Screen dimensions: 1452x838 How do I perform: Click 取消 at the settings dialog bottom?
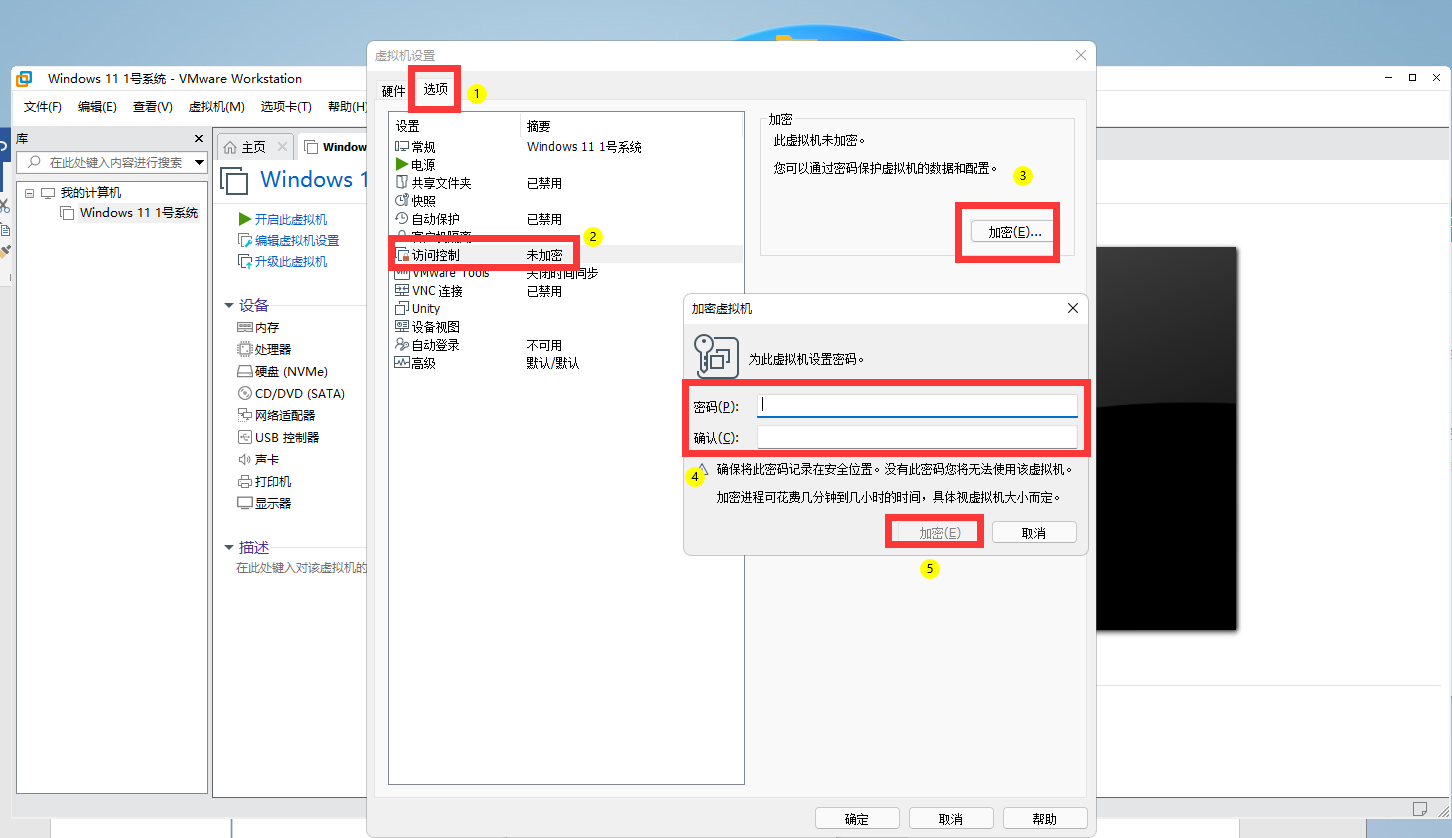pyautogui.click(x=951, y=818)
